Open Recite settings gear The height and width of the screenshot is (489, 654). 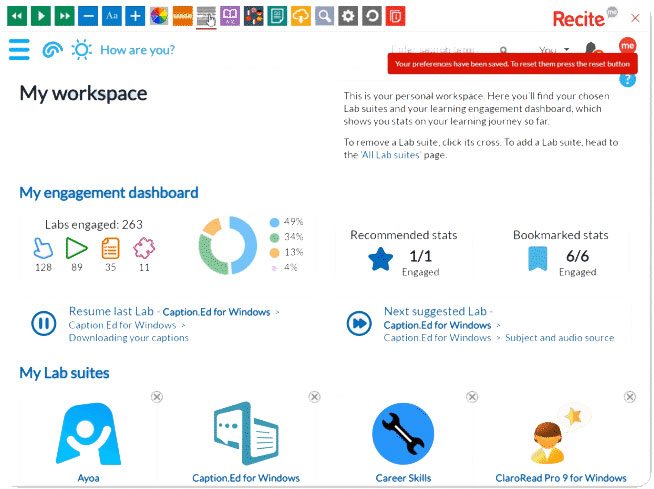[348, 16]
